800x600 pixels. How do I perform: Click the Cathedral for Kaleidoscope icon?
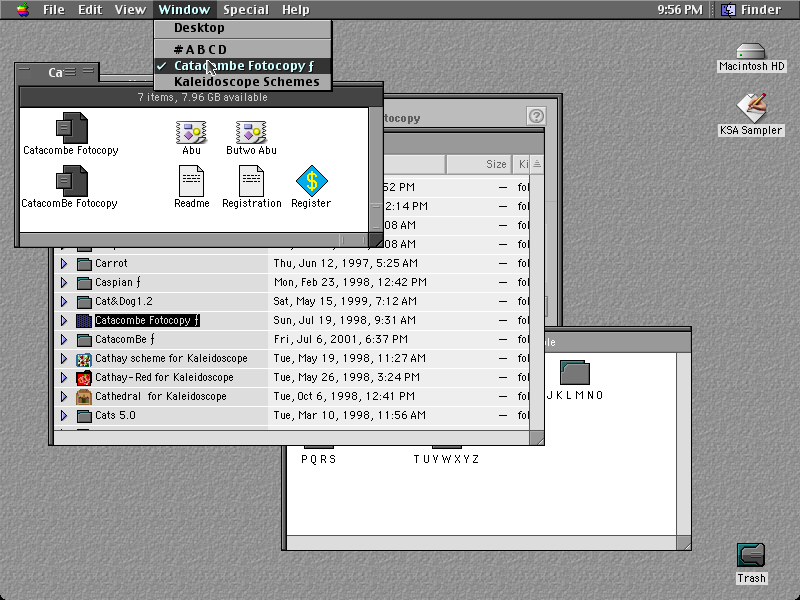(84, 396)
